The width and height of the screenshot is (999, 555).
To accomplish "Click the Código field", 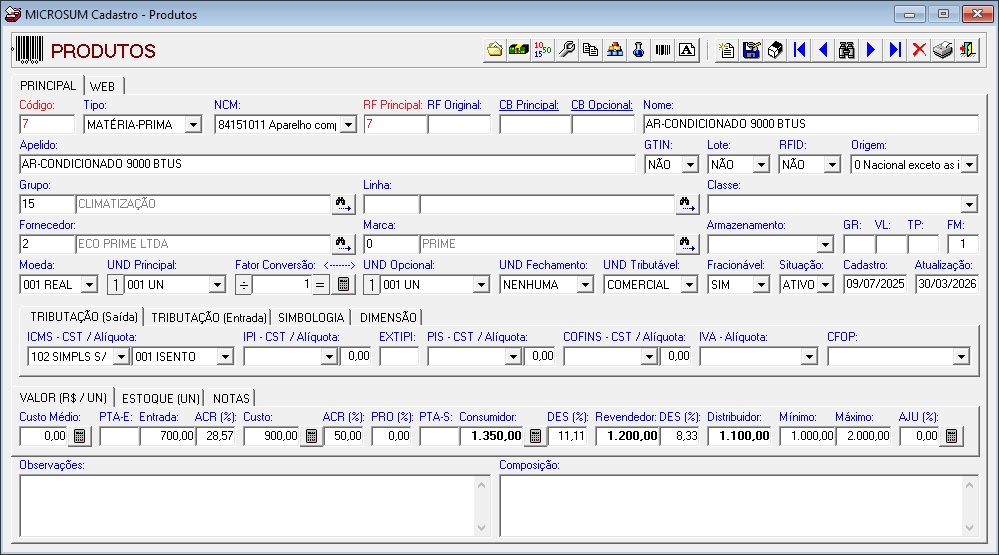I will point(47,124).
